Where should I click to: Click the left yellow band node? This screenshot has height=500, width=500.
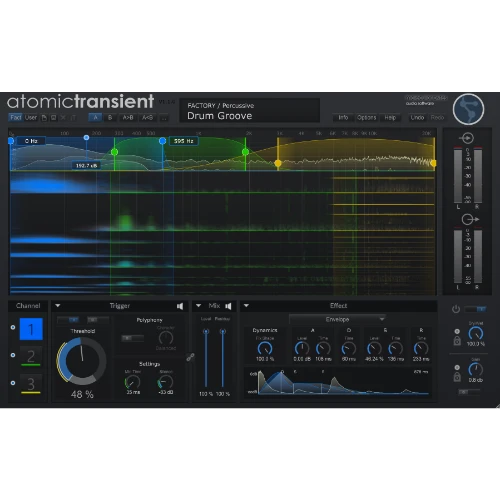point(278,163)
